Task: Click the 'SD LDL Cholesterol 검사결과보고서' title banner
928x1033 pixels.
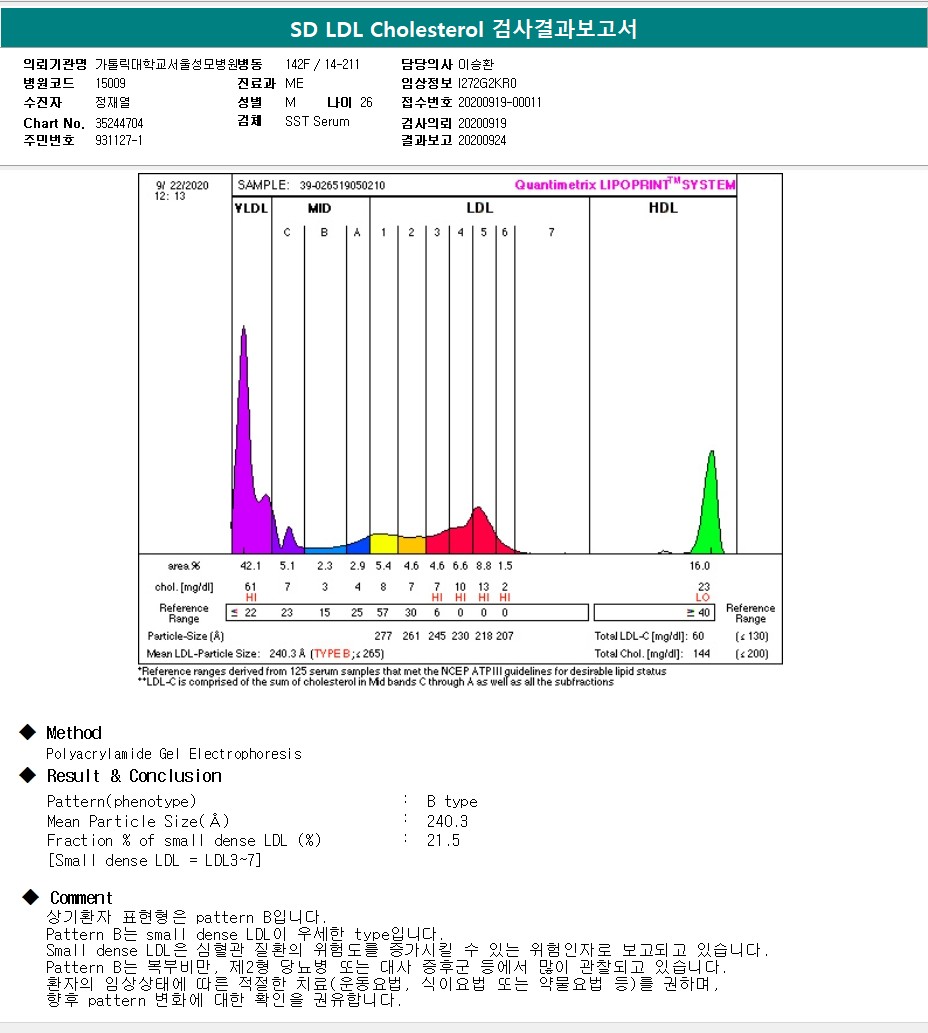Action: (464, 28)
